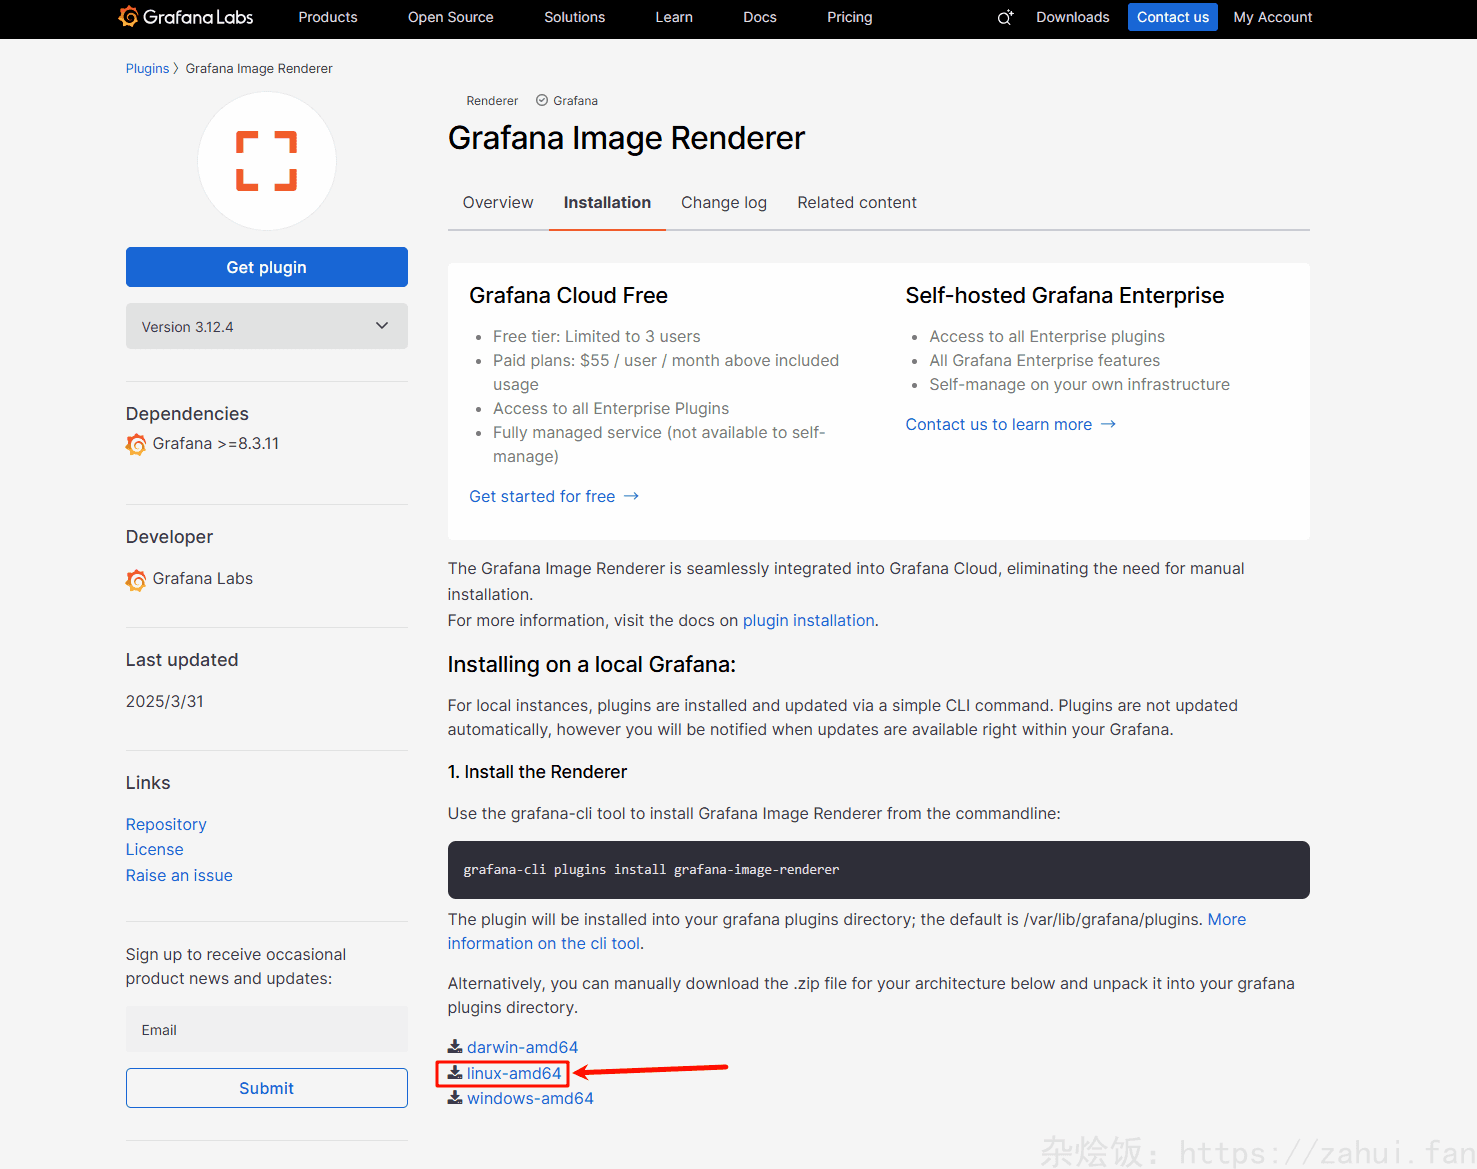Click the download icon beside windows-amd64

pyautogui.click(x=455, y=1098)
